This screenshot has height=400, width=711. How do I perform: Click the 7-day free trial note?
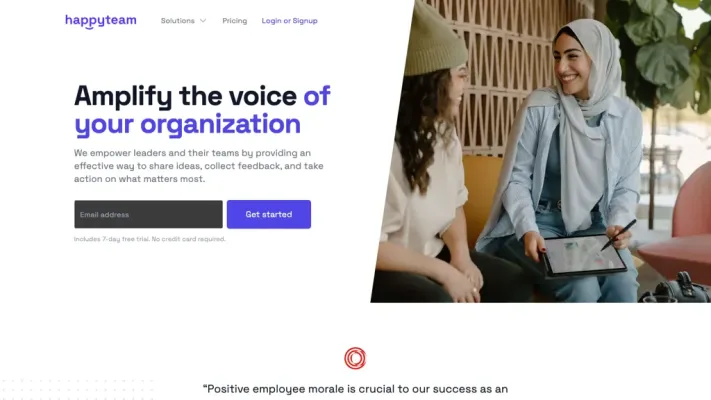point(150,239)
